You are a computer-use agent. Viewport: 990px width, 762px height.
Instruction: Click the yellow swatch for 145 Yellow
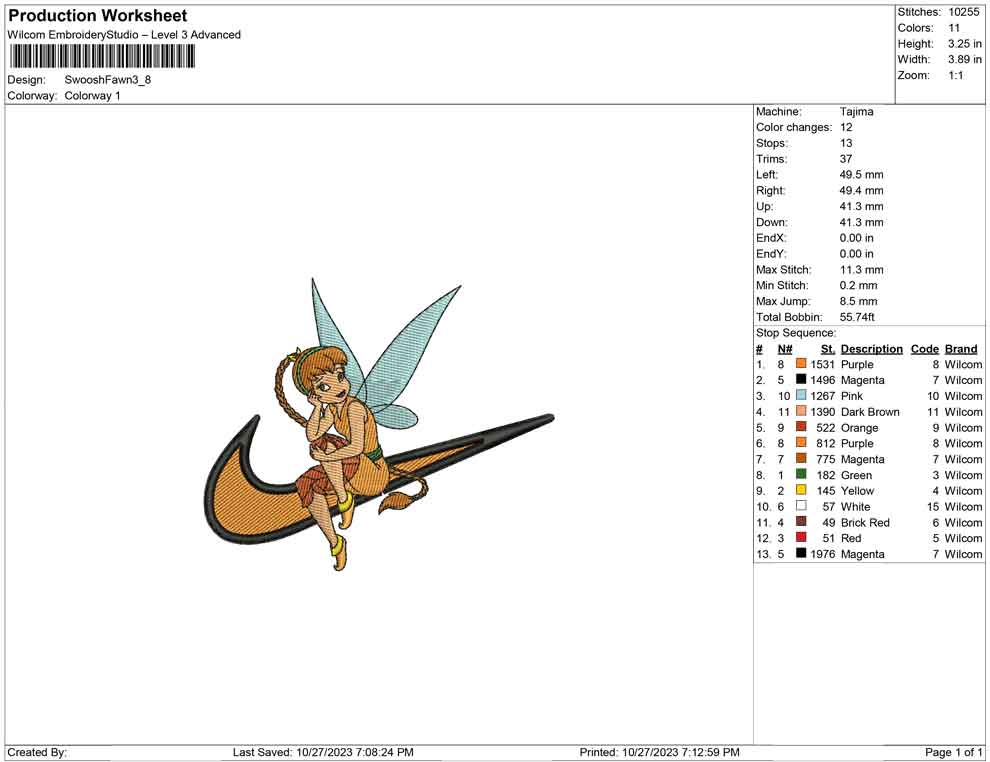[x=801, y=490]
